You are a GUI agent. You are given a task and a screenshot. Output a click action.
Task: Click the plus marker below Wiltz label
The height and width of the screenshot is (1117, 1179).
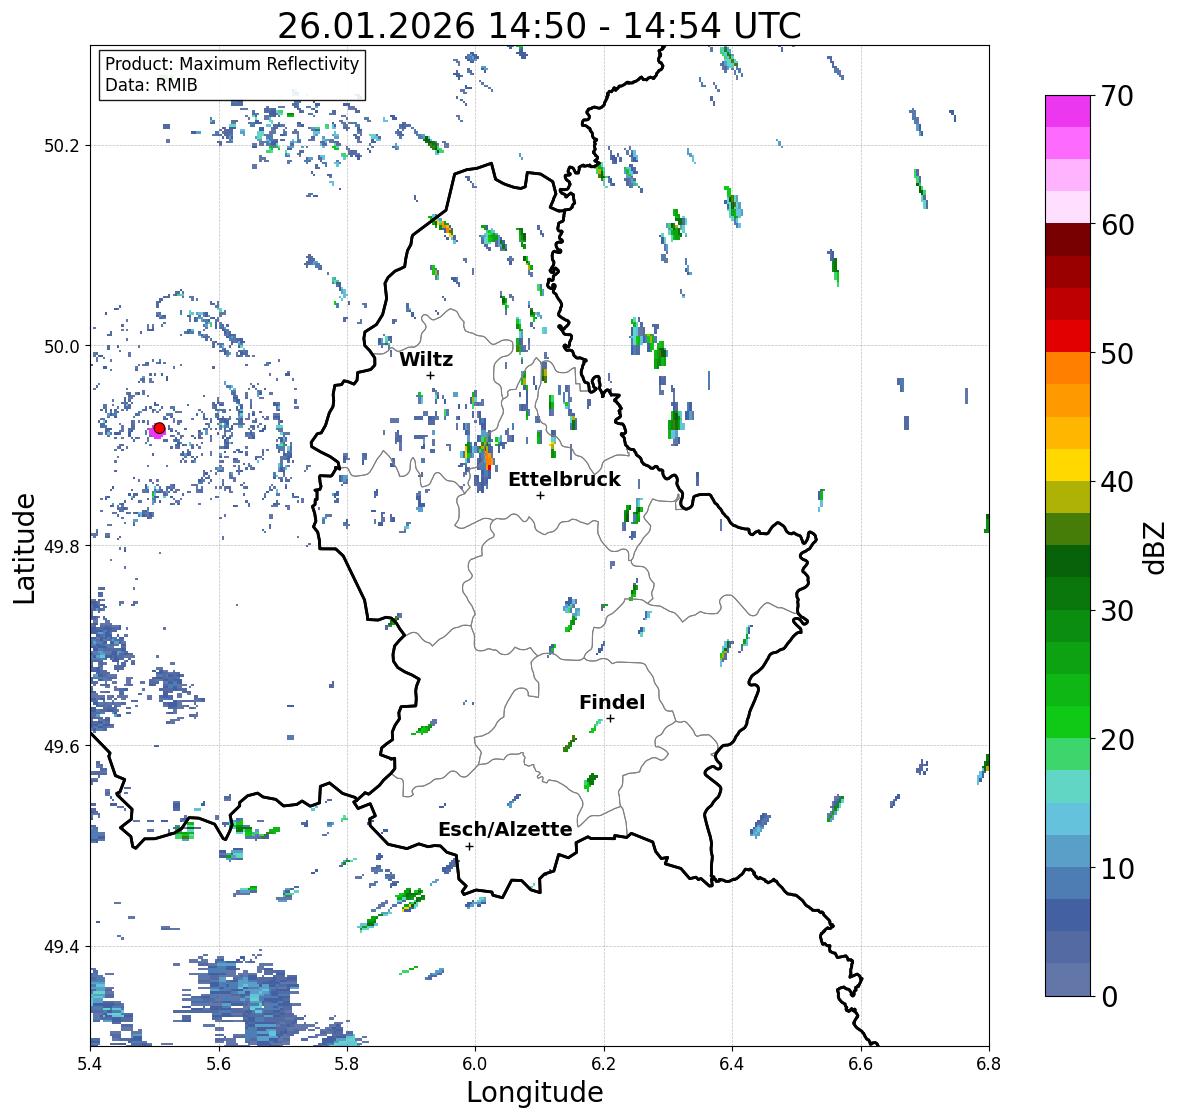[x=431, y=376]
